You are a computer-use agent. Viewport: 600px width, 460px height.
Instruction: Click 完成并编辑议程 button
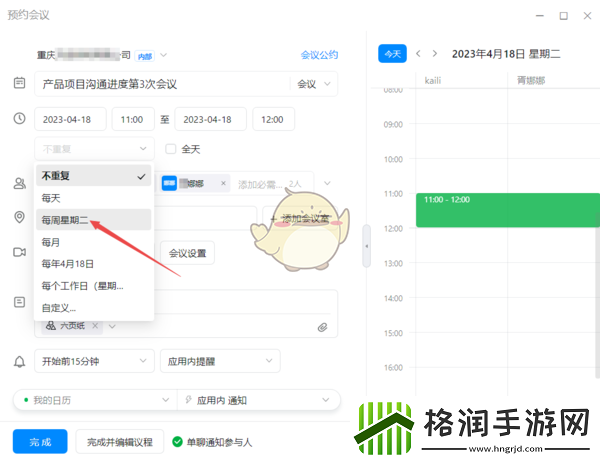(120, 442)
